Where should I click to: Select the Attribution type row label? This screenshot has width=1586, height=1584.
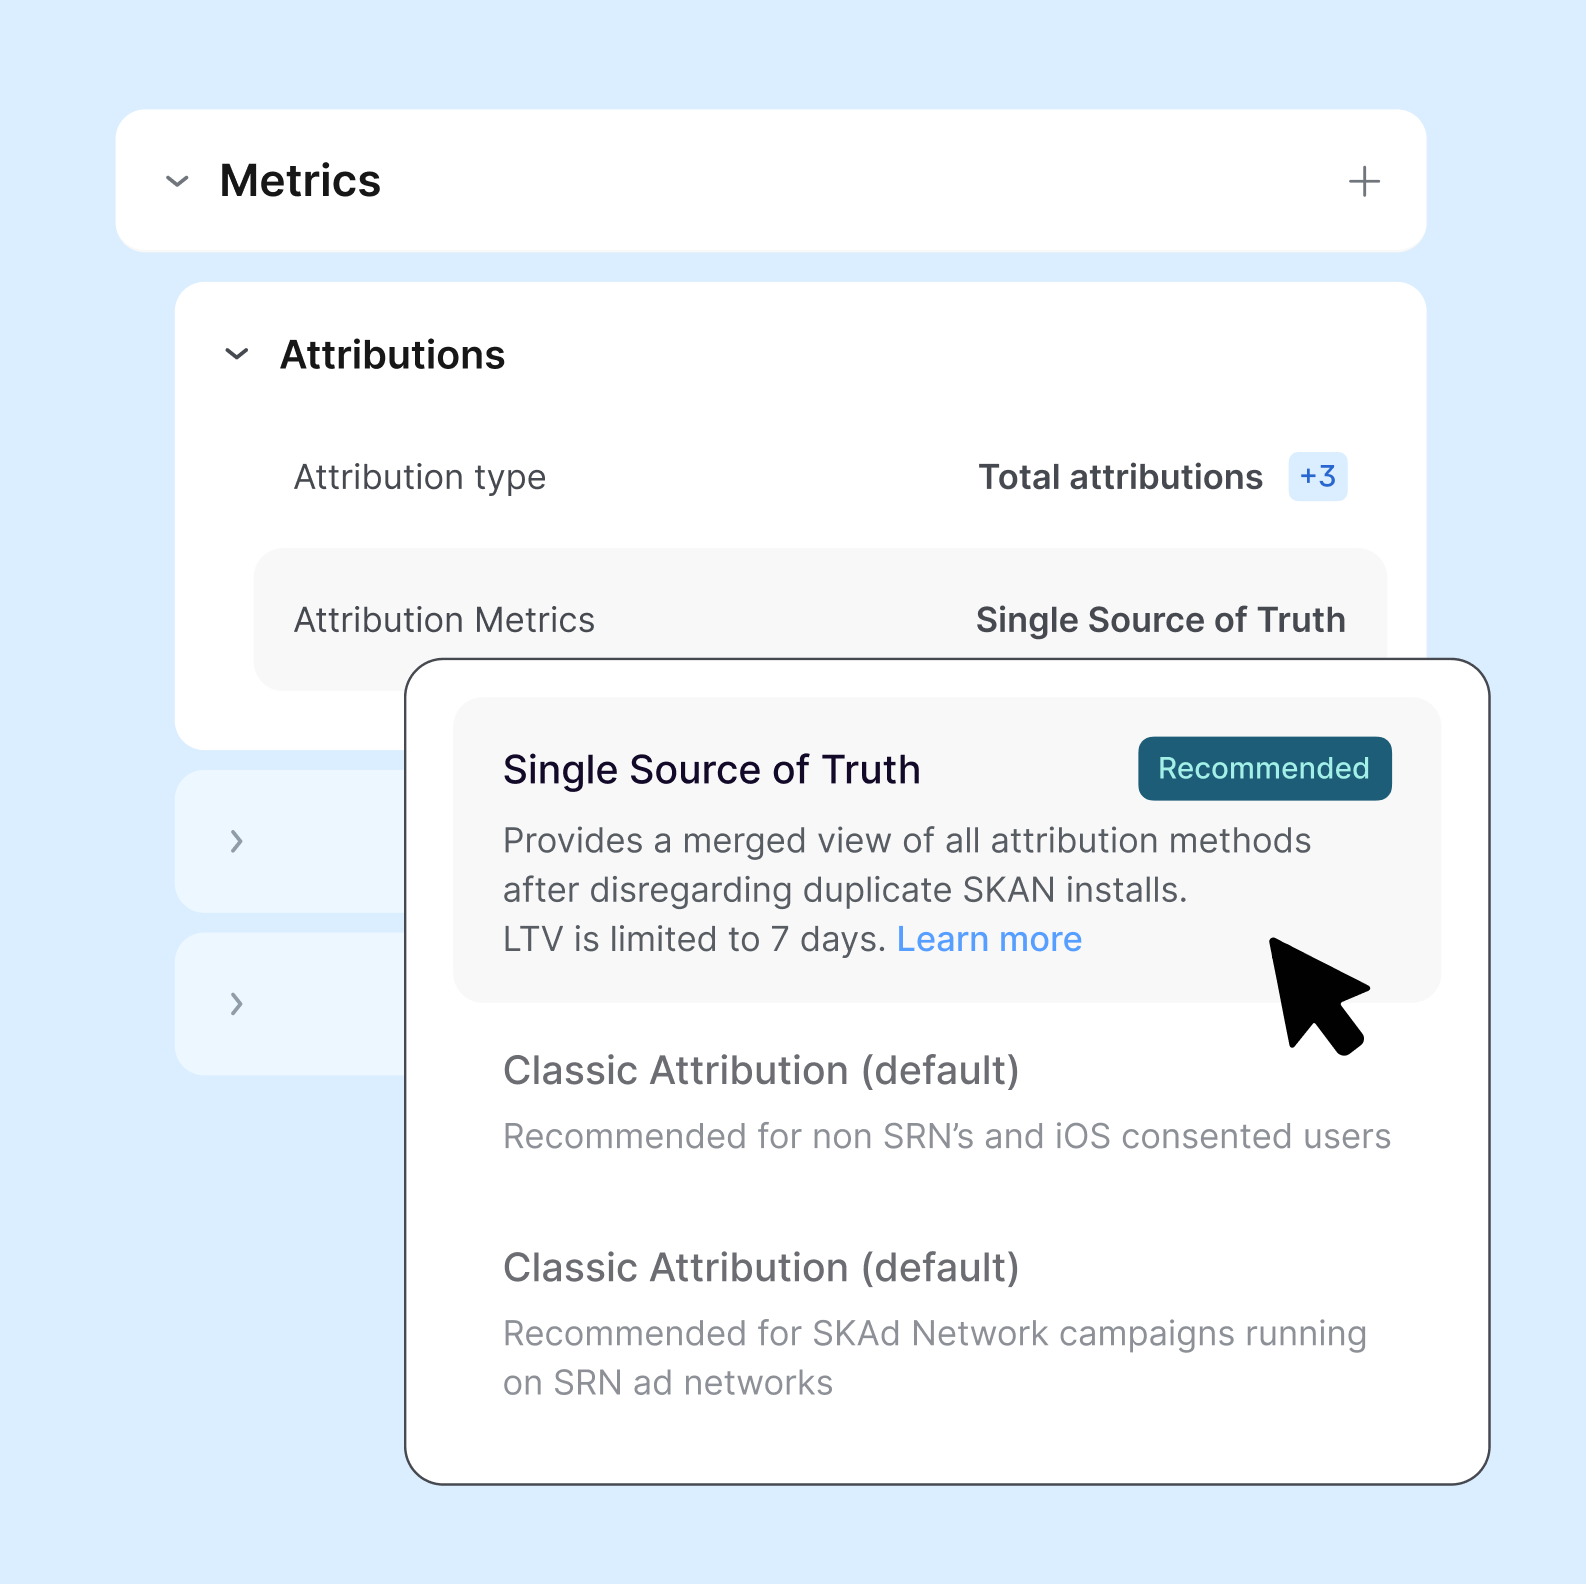click(x=420, y=478)
